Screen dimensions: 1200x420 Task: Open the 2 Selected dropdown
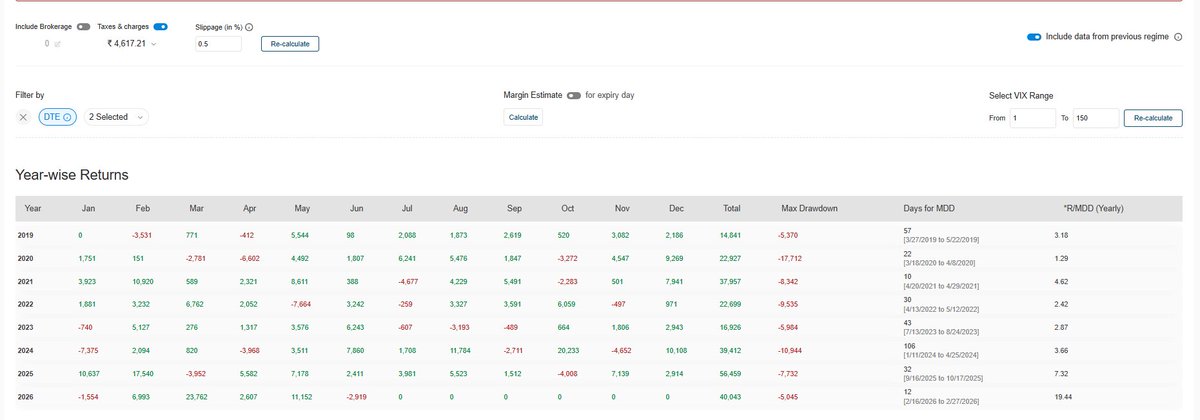coord(116,117)
